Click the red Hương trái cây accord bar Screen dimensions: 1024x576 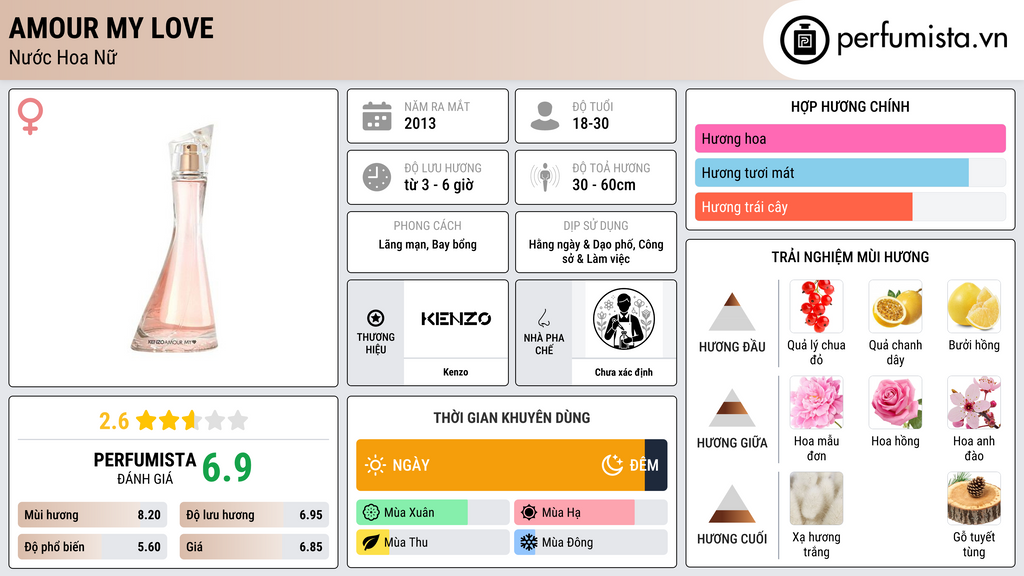[804, 206]
